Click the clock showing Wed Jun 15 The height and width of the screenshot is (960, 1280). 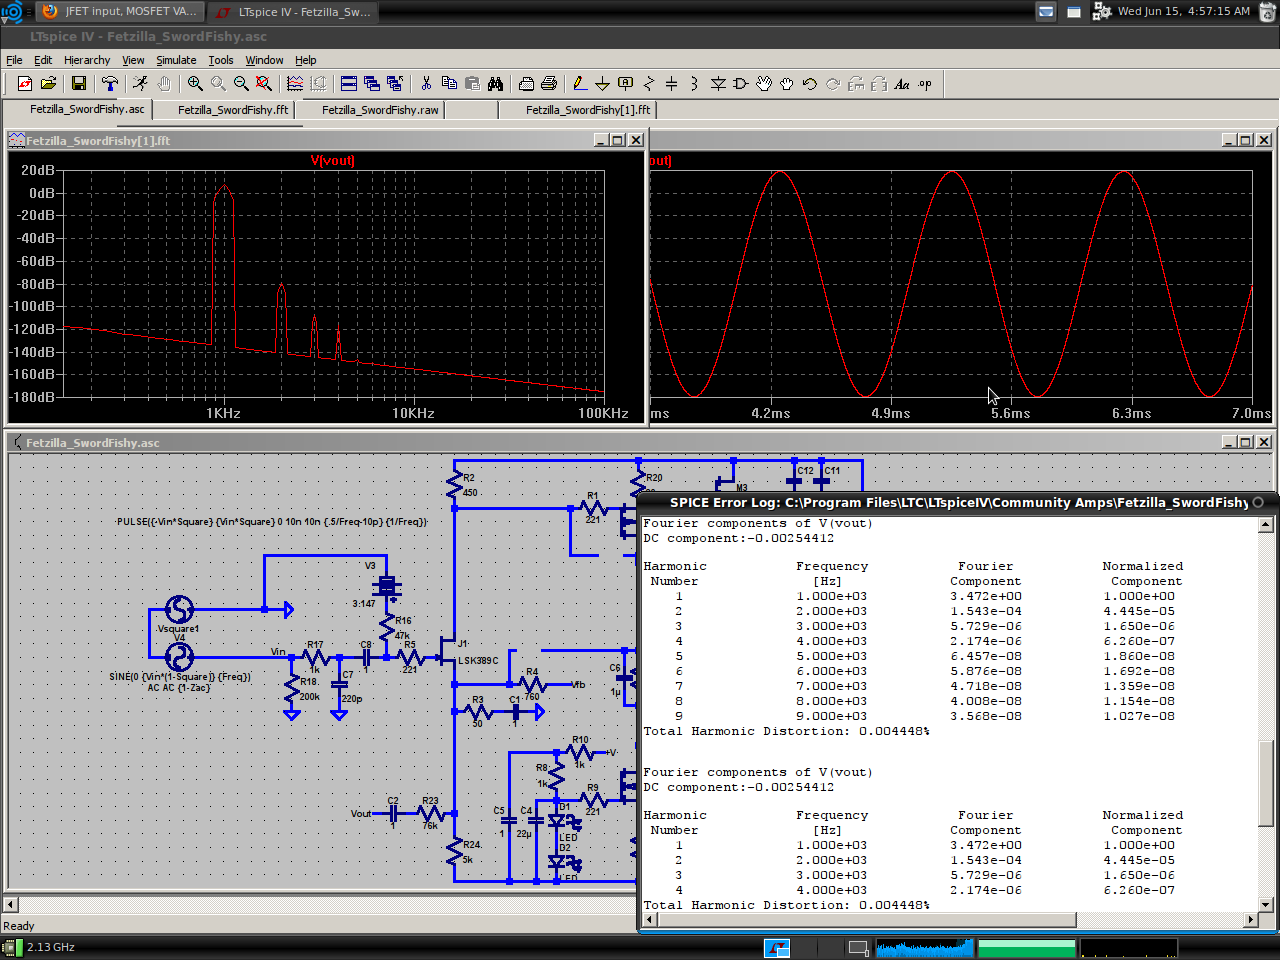click(x=1183, y=11)
